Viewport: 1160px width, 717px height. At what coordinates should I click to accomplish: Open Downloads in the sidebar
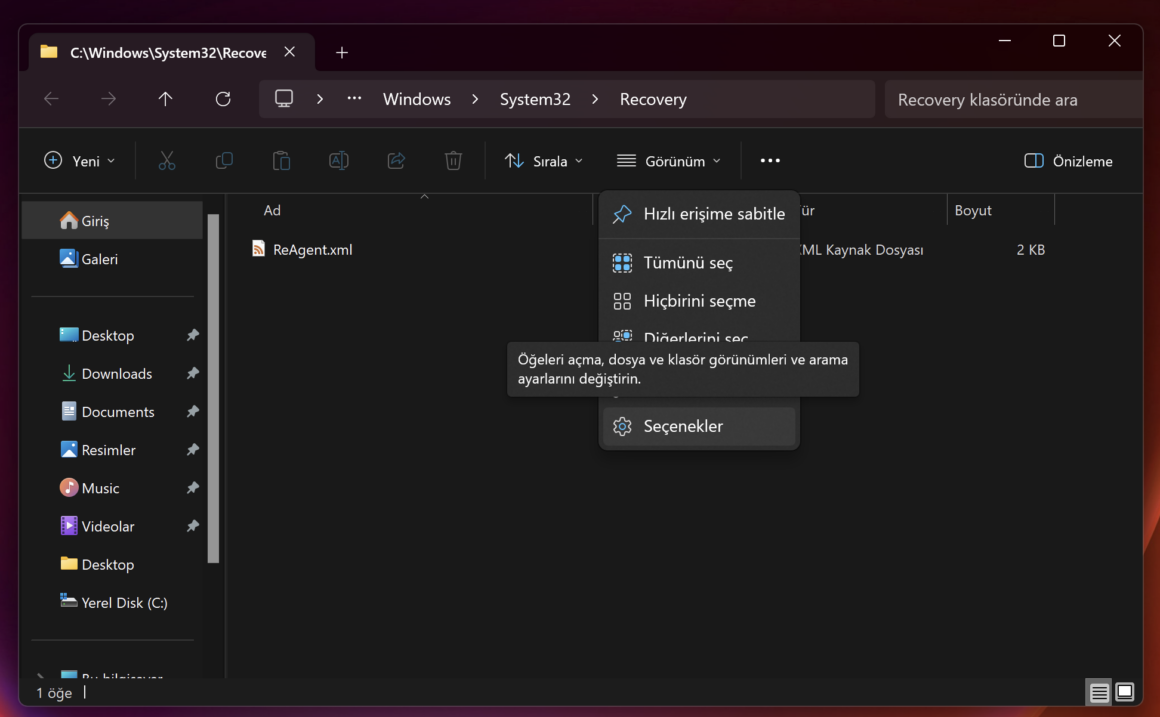pos(112,374)
